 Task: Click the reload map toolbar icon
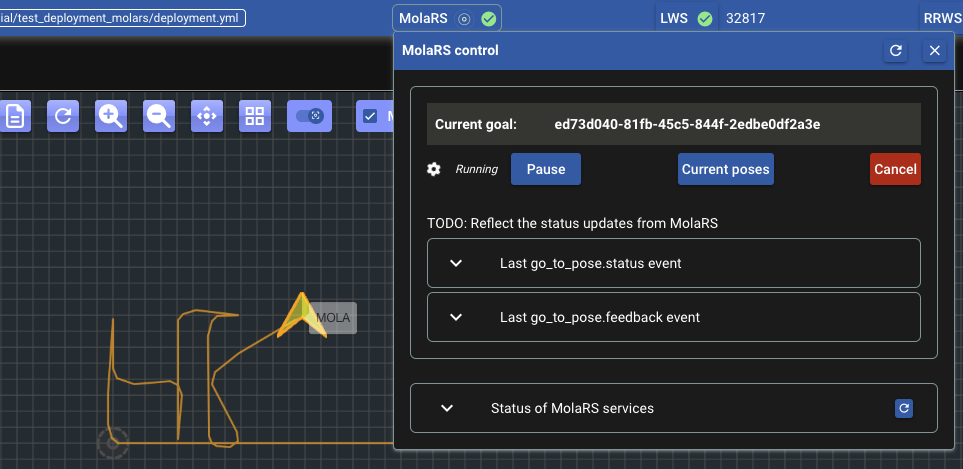click(62, 116)
